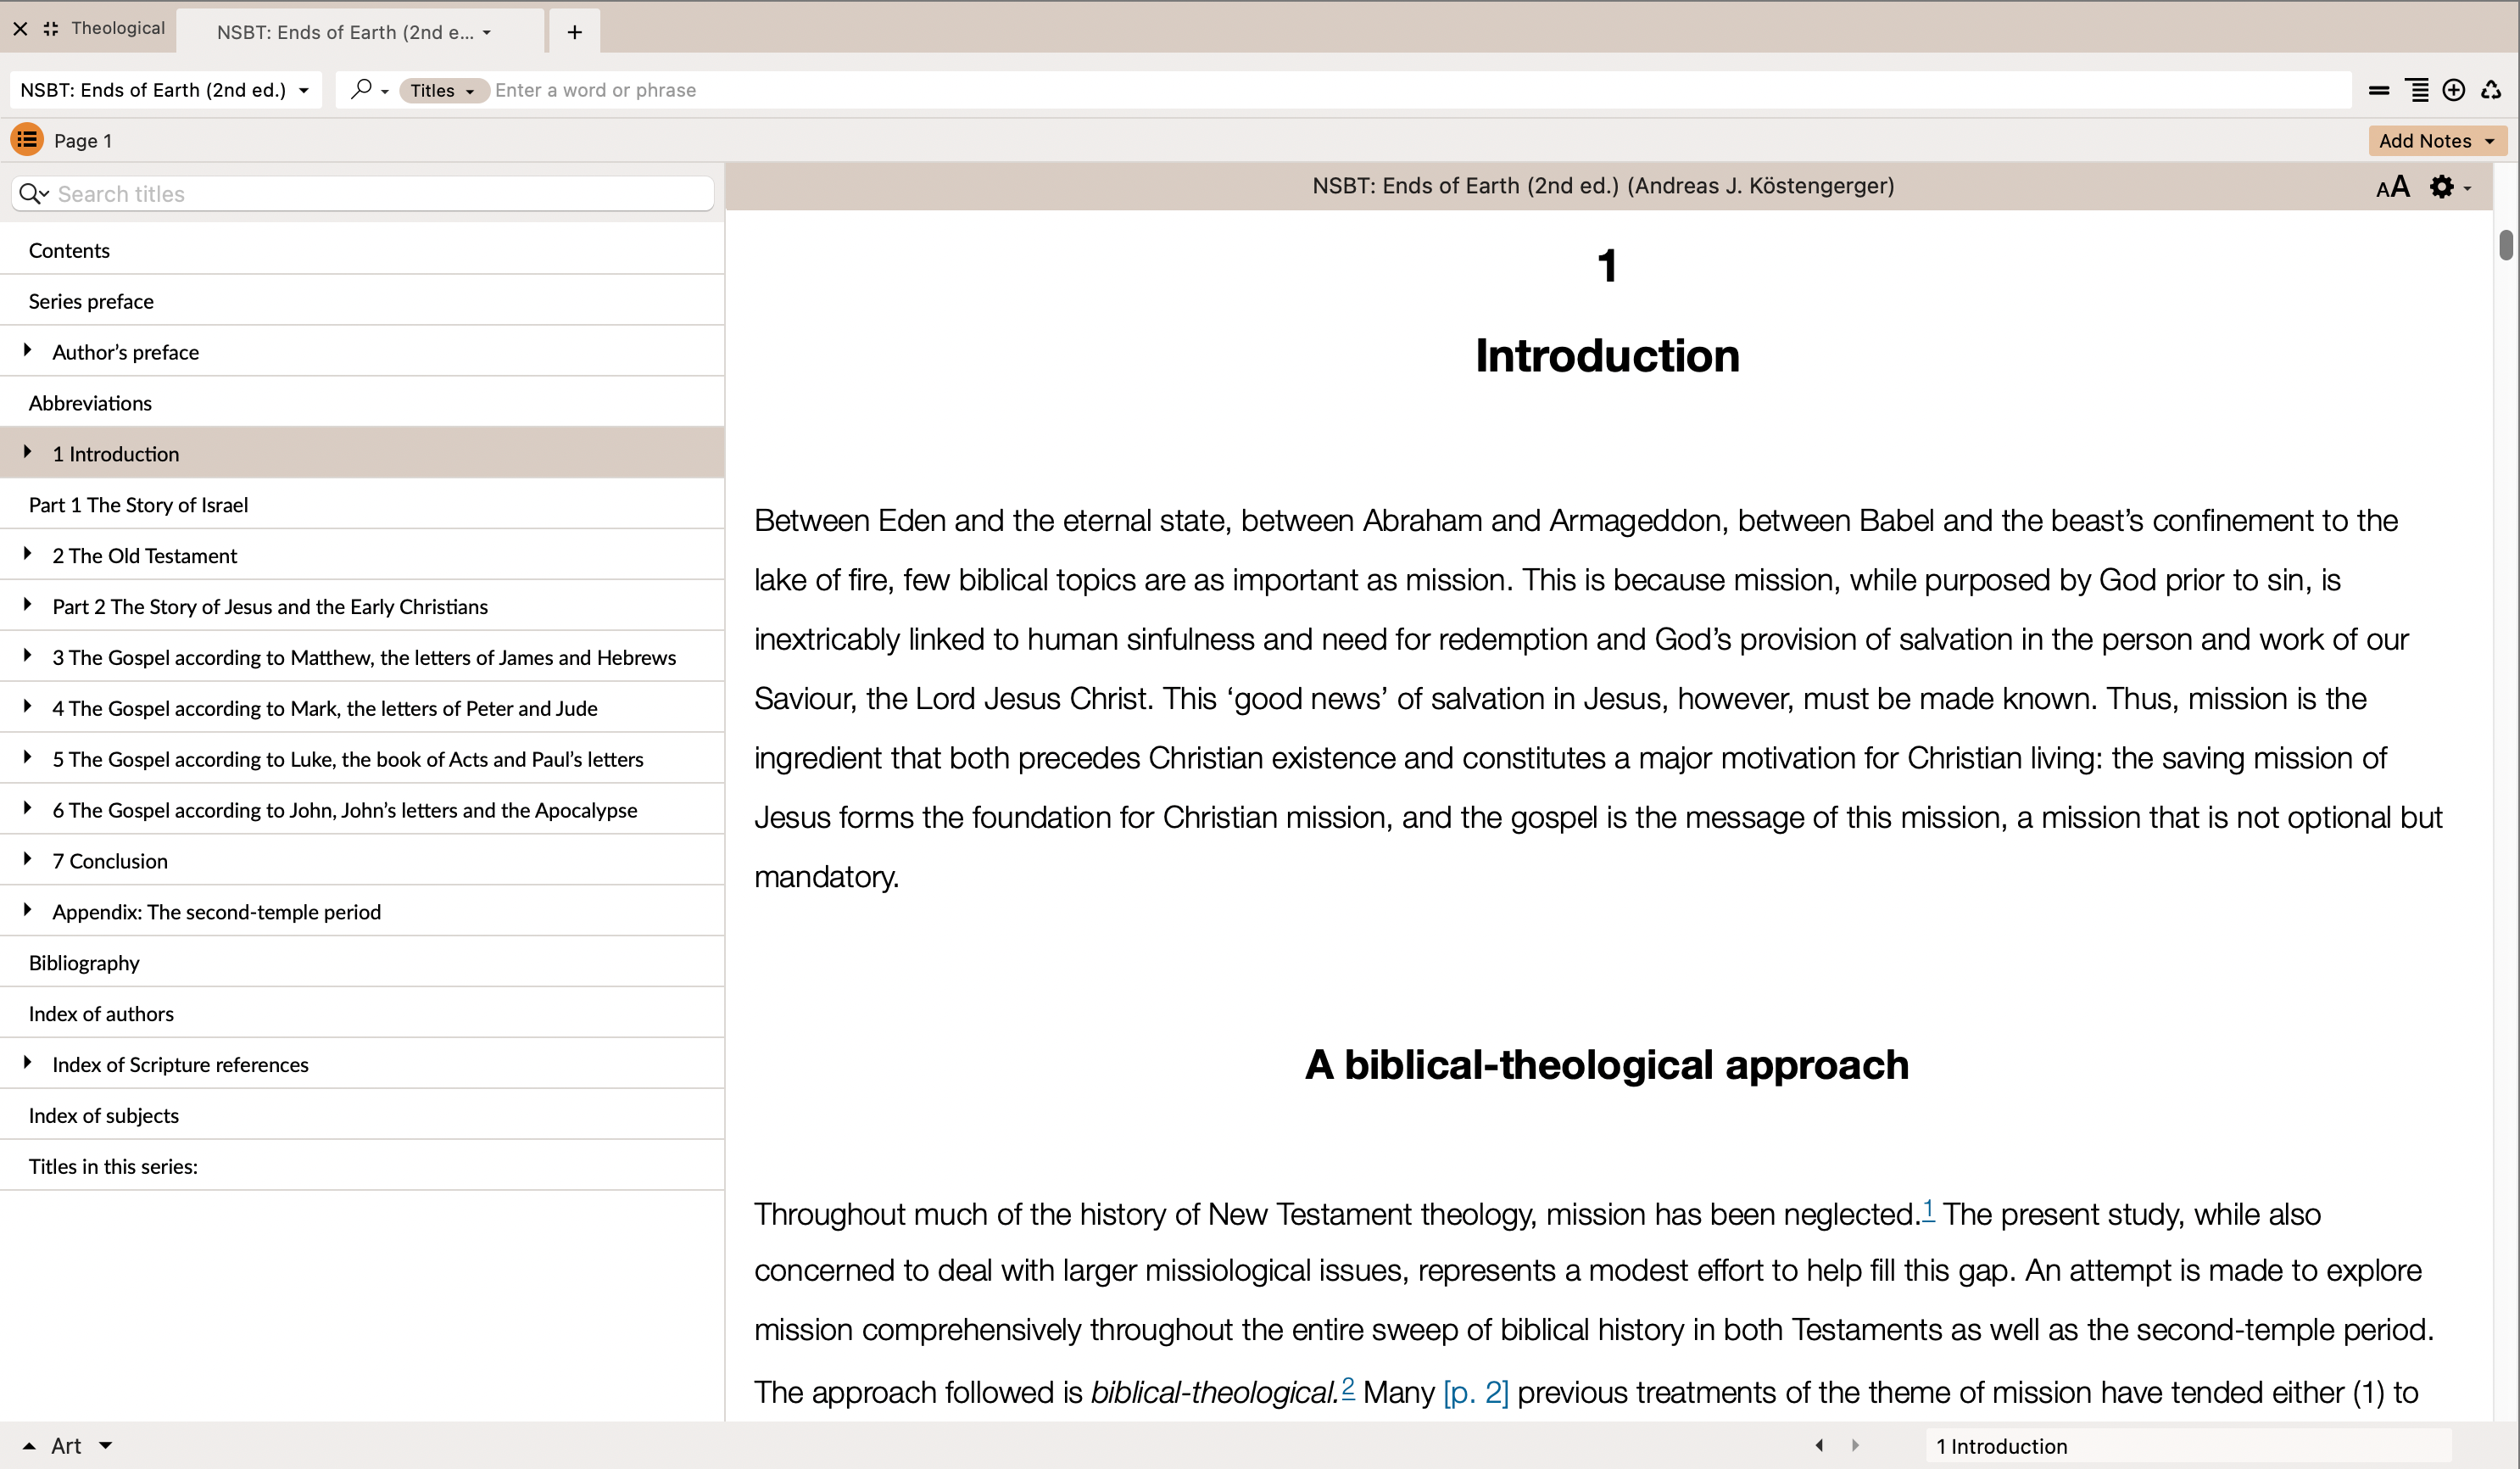Open the Add Notes dropdown
The height and width of the screenshot is (1469, 2520).
(x=2437, y=140)
